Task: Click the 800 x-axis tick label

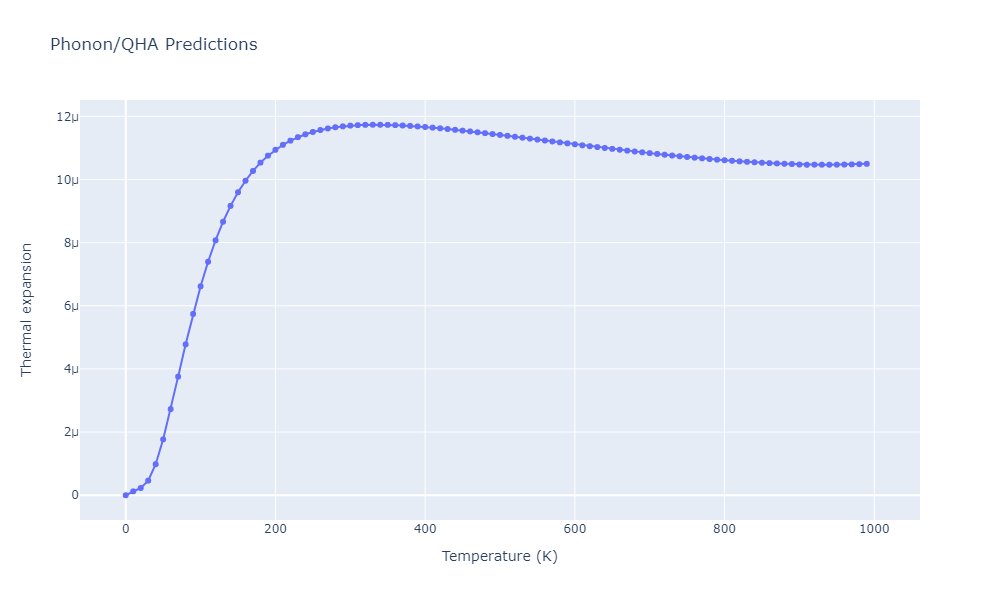Action: click(x=725, y=529)
